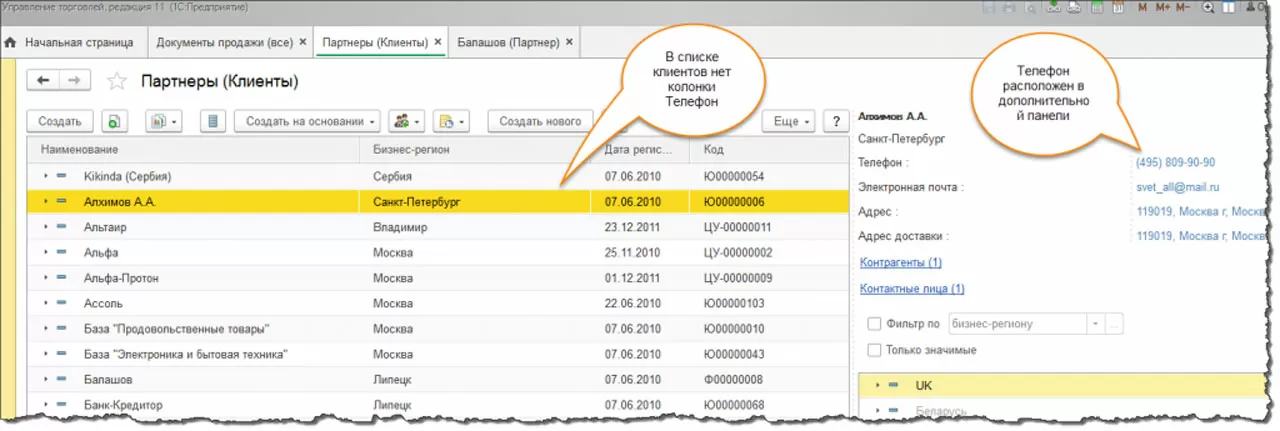Click the back navigation arrow

[44, 80]
